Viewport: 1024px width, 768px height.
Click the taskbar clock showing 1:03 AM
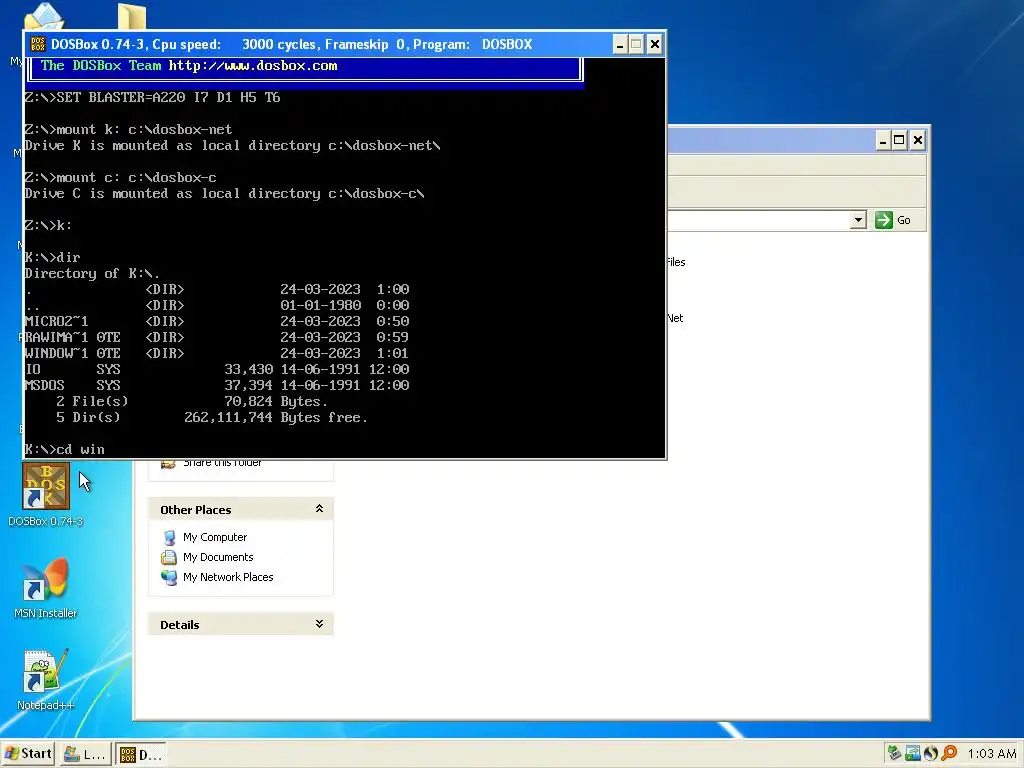[x=991, y=754]
